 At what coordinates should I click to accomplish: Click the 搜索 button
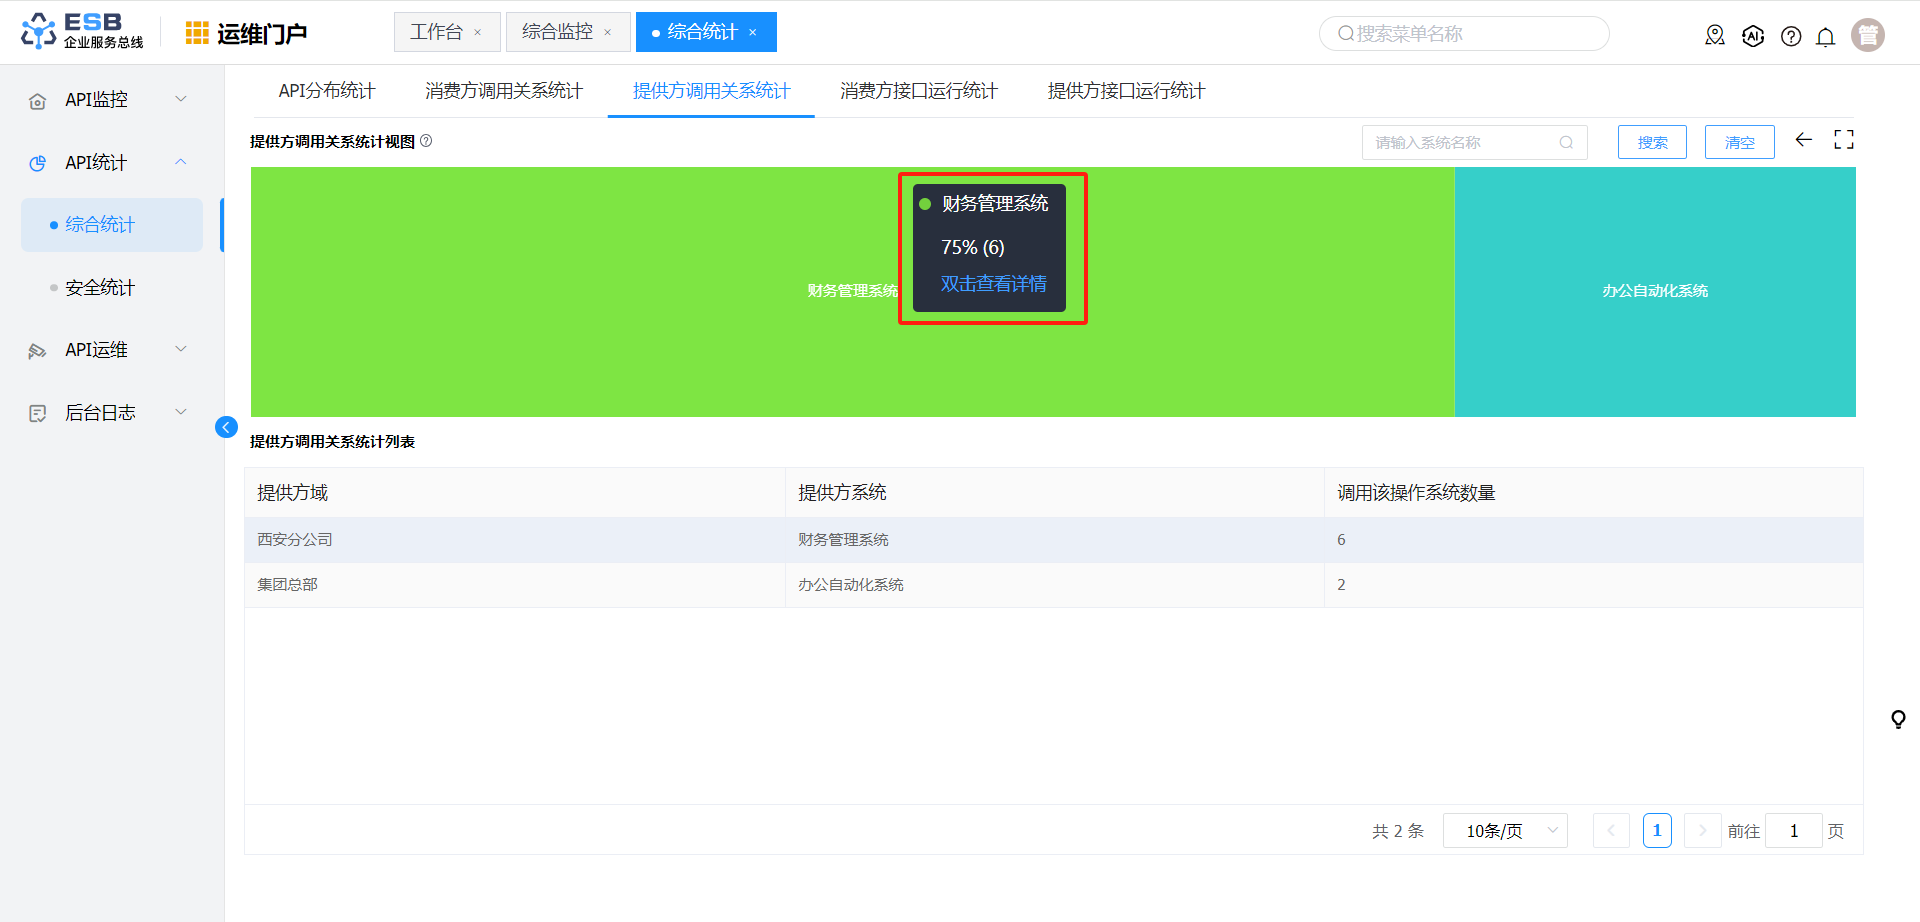1651,142
